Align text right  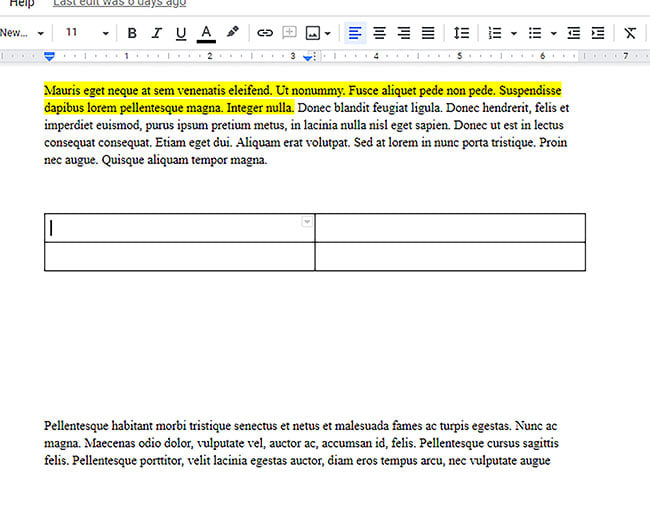pyautogui.click(x=404, y=33)
